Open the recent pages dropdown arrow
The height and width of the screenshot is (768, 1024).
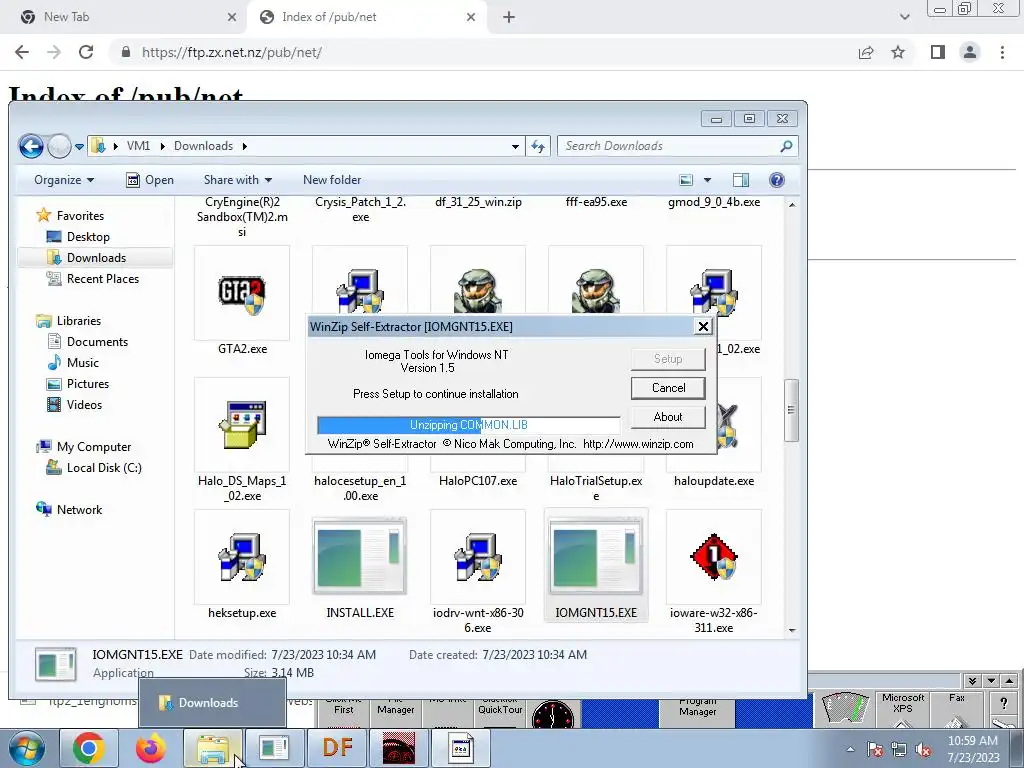tap(79, 146)
